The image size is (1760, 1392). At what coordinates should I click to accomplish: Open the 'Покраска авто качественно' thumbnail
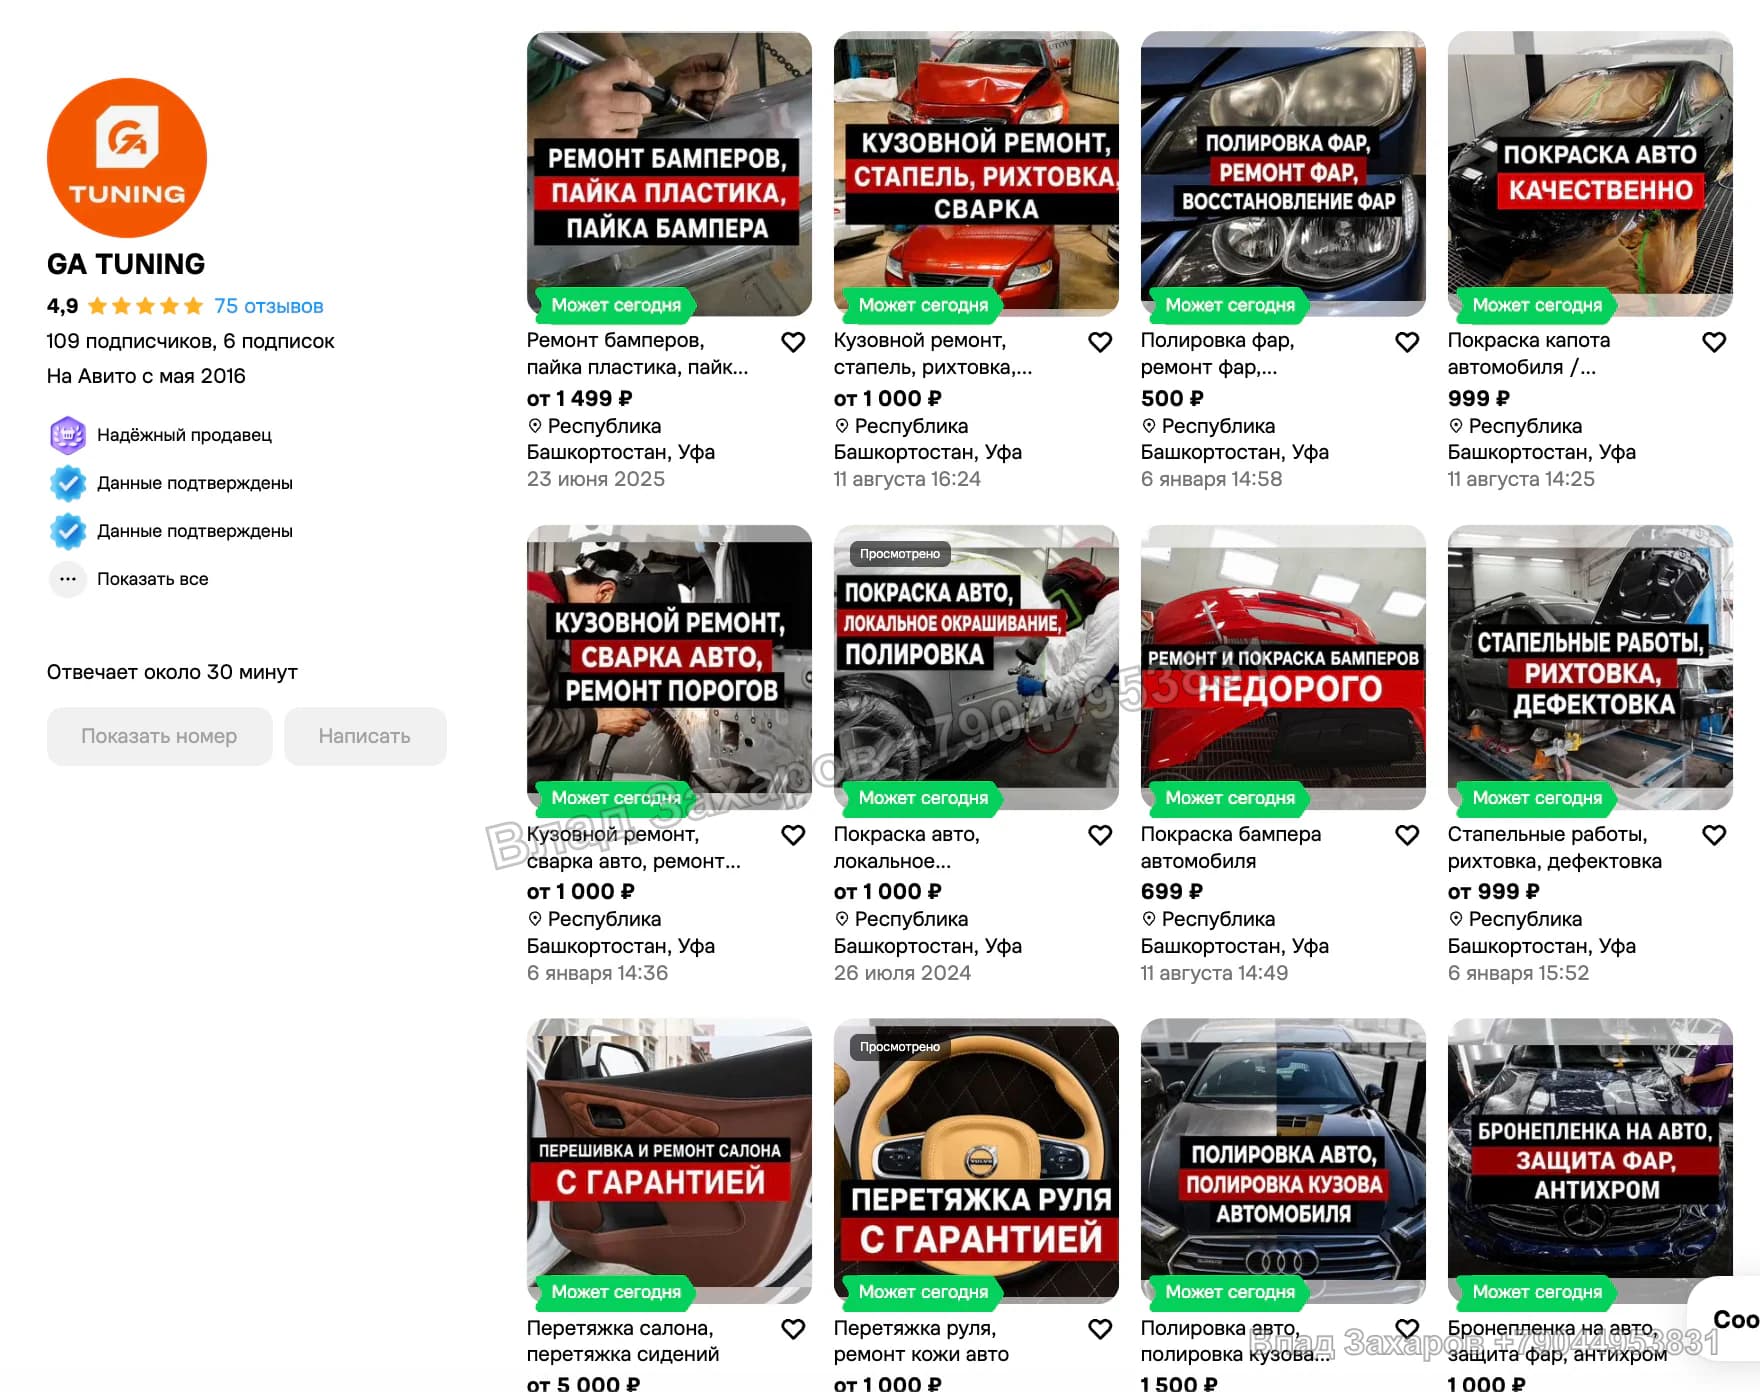1590,174
